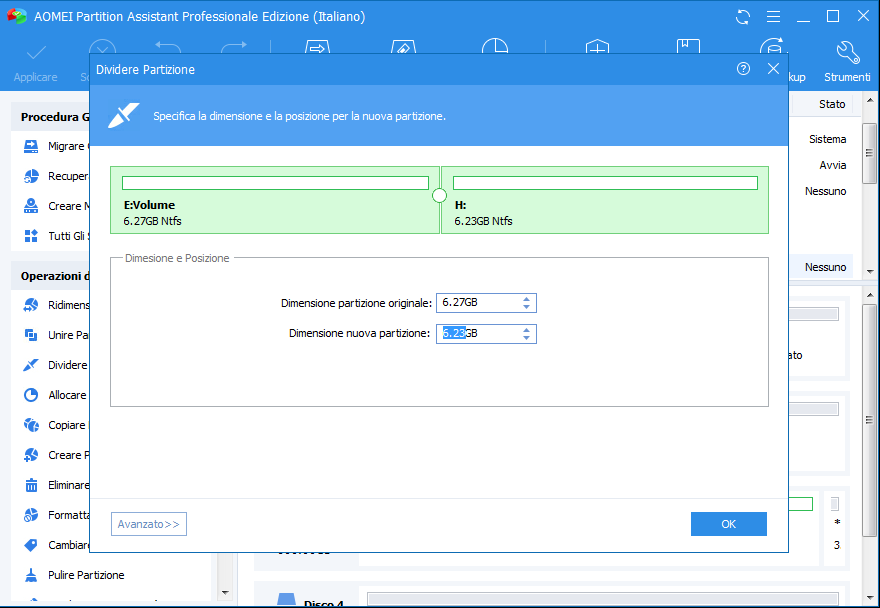Click the Applicare toolbar label
Screen dimensions: 880x608
point(35,77)
